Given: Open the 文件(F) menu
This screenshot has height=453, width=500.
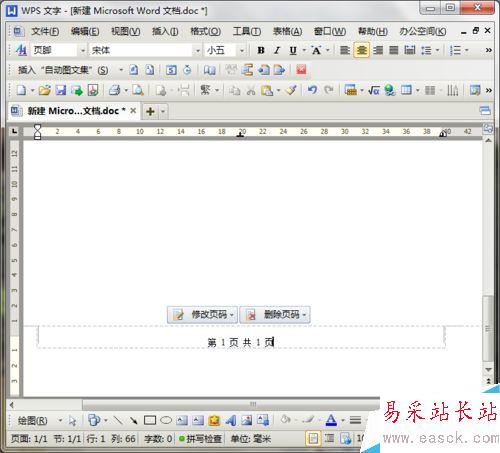Looking at the screenshot, I should click(x=45, y=31).
